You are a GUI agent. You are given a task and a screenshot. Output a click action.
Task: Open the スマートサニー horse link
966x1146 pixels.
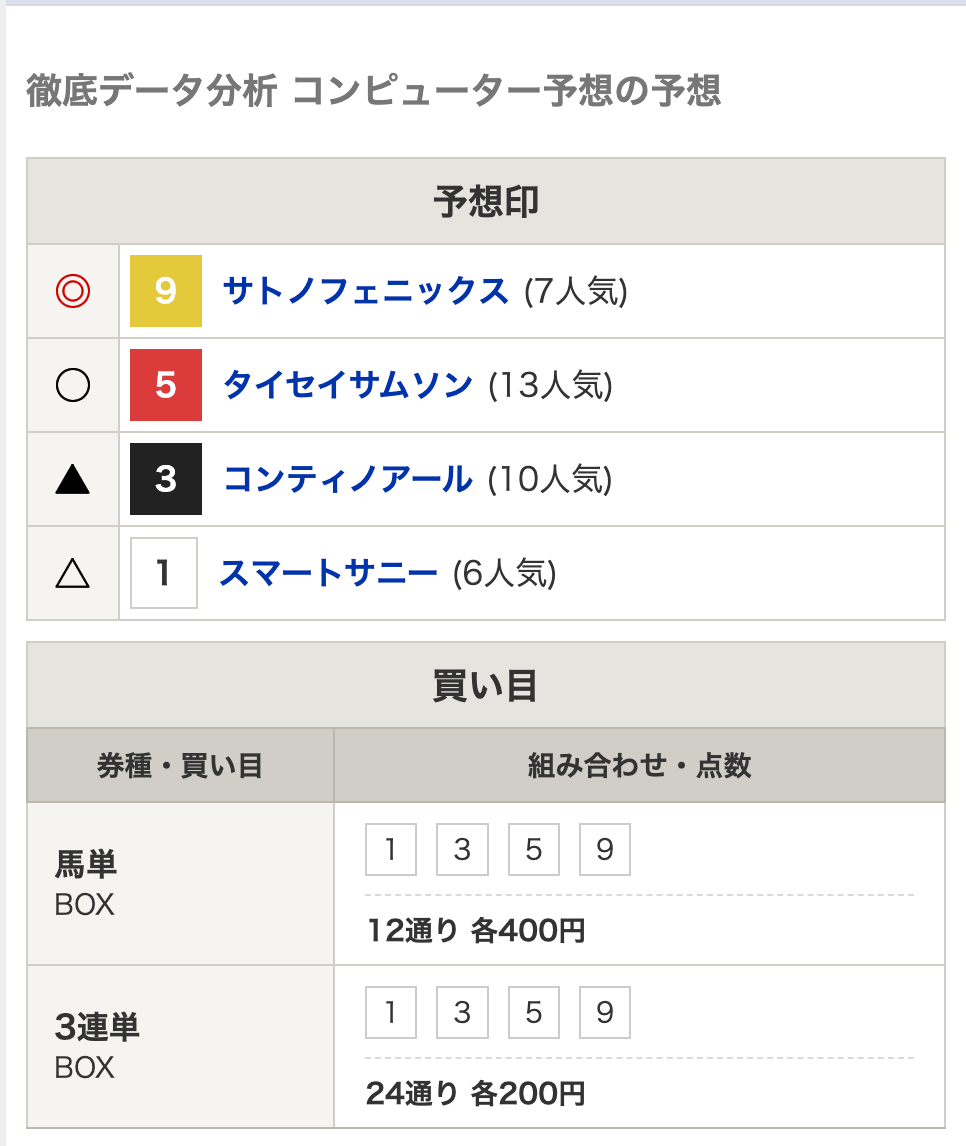click(328, 573)
